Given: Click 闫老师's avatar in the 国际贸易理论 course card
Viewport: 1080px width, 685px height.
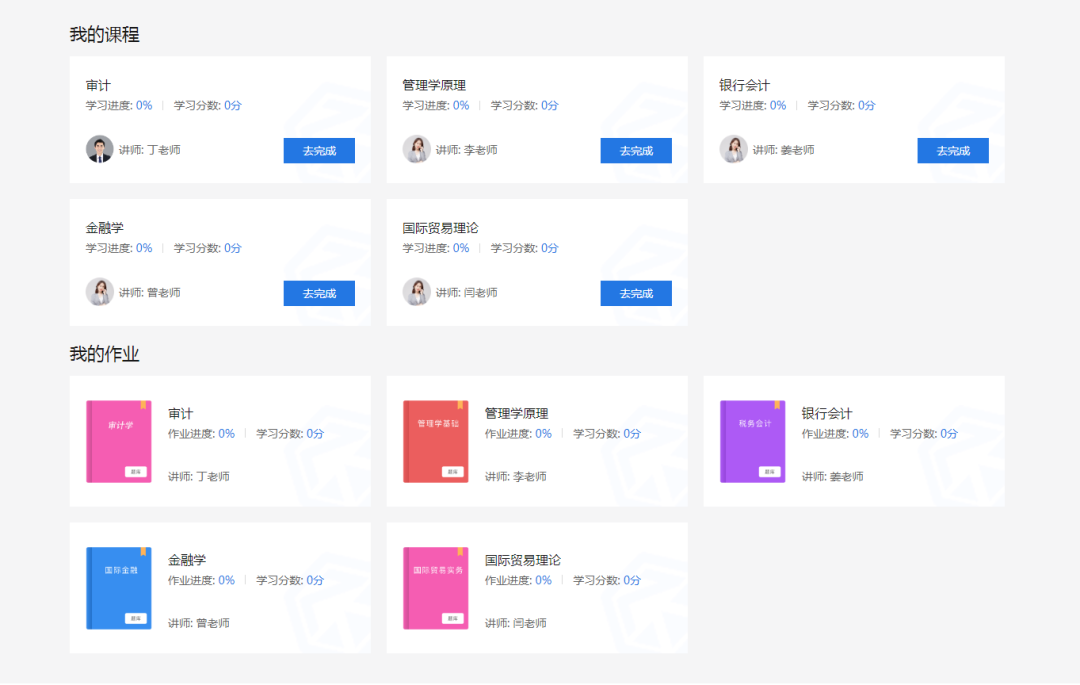Looking at the screenshot, I should (417, 293).
